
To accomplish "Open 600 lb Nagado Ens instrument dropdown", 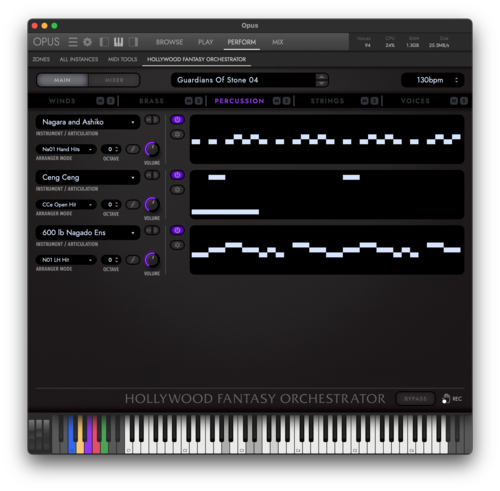I will (88, 233).
